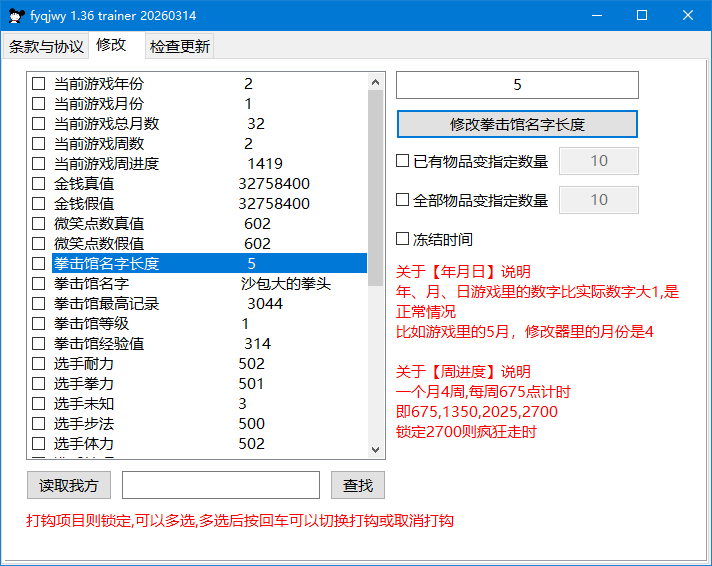Screen dimensions: 712x566
Task: Open the 检查更新 tab
Action: click(x=180, y=47)
